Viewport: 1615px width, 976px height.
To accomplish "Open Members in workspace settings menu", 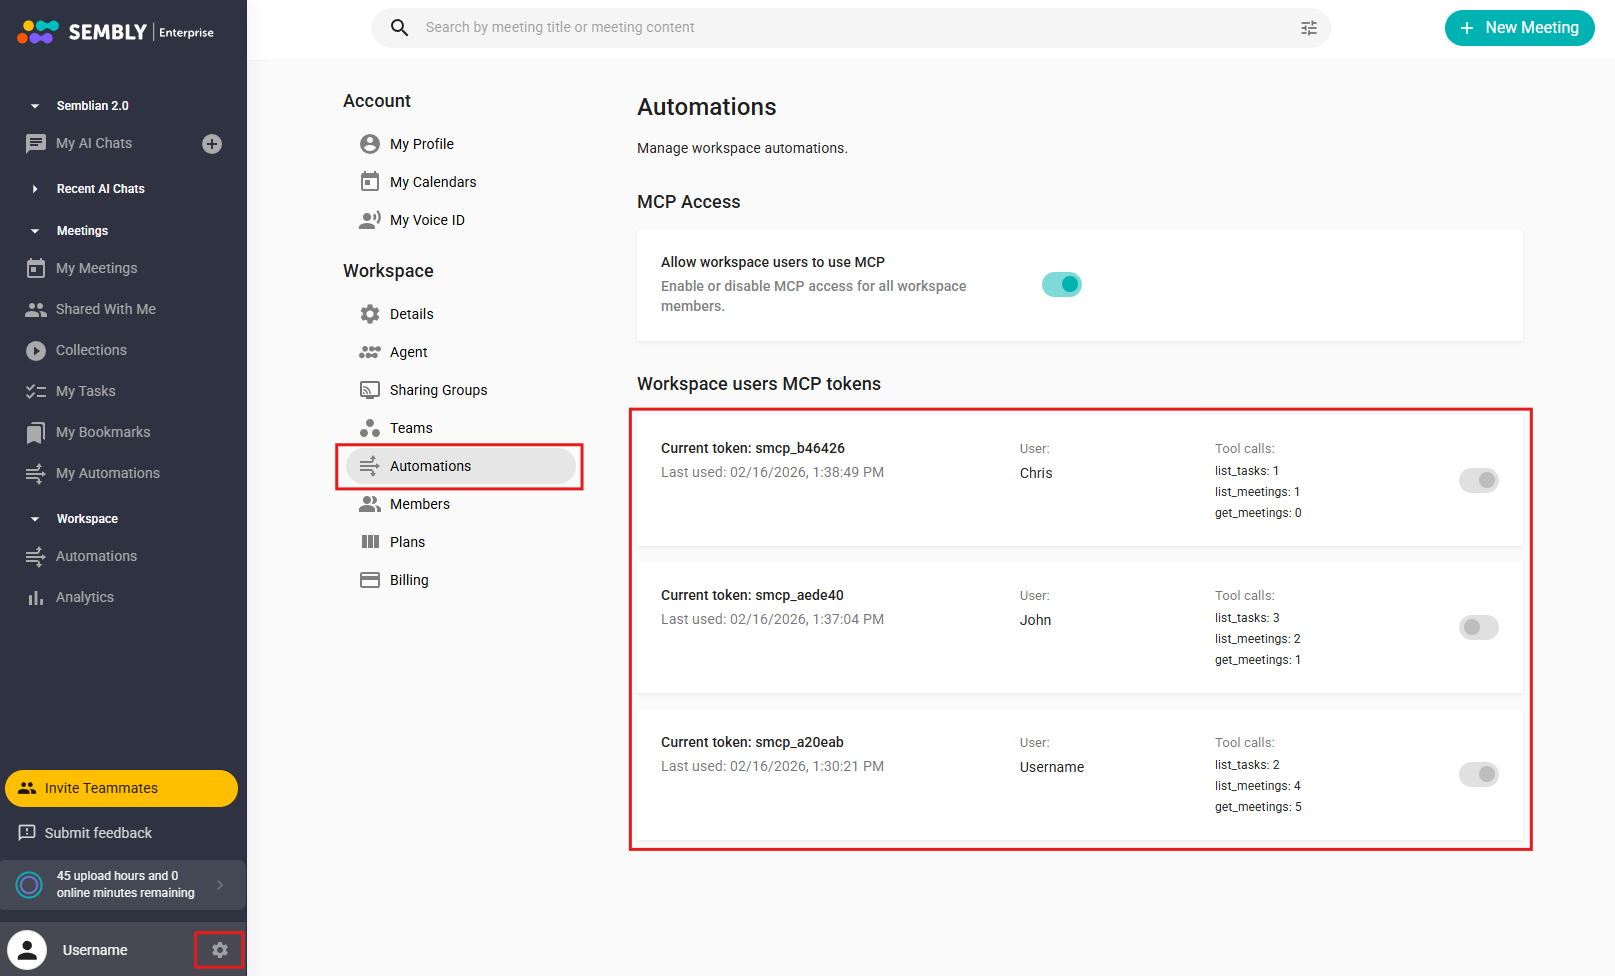I will 419,504.
